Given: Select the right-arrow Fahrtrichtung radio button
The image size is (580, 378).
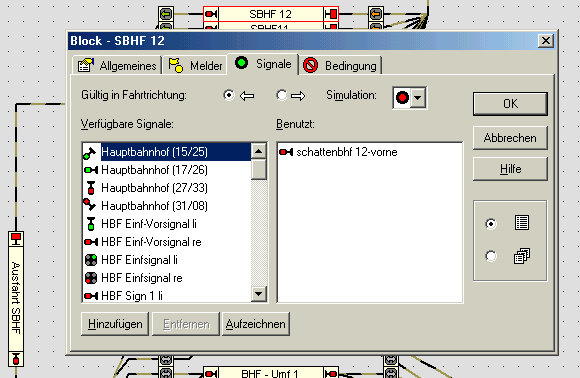Looking at the screenshot, I should pos(281,95).
